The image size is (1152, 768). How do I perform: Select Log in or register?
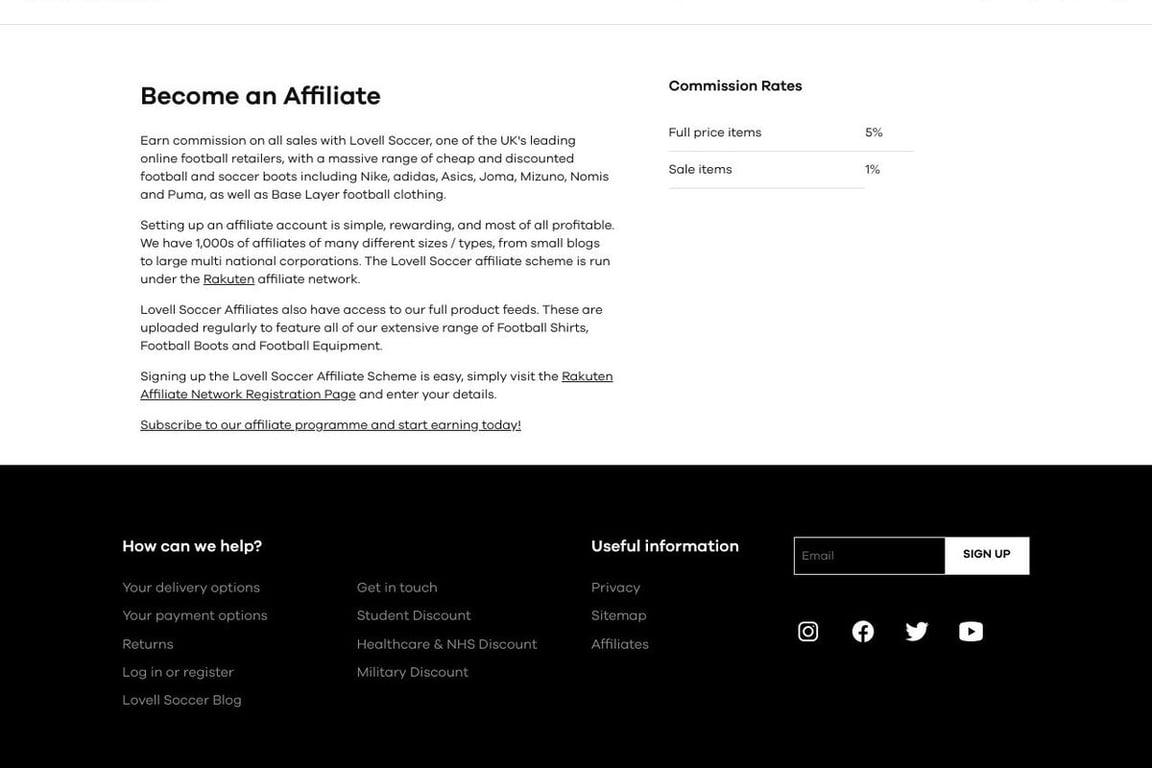[x=178, y=673]
